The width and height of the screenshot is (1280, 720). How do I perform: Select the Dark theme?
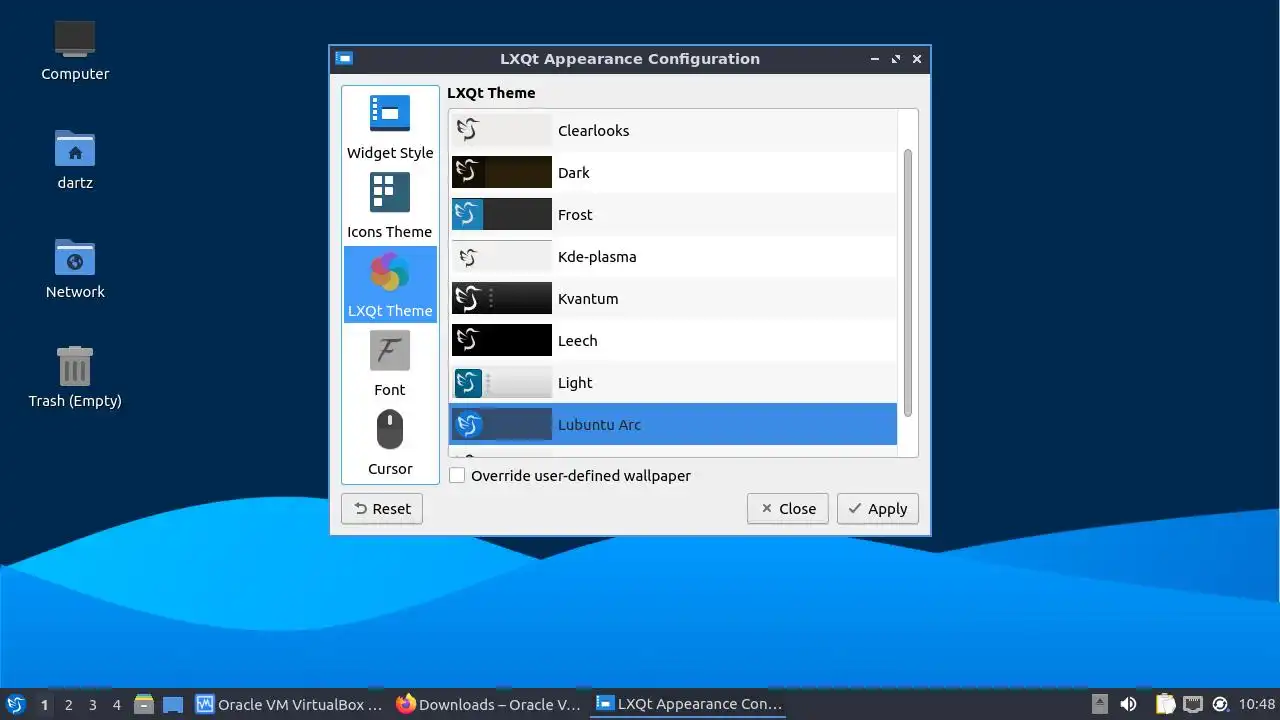[x=673, y=173]
